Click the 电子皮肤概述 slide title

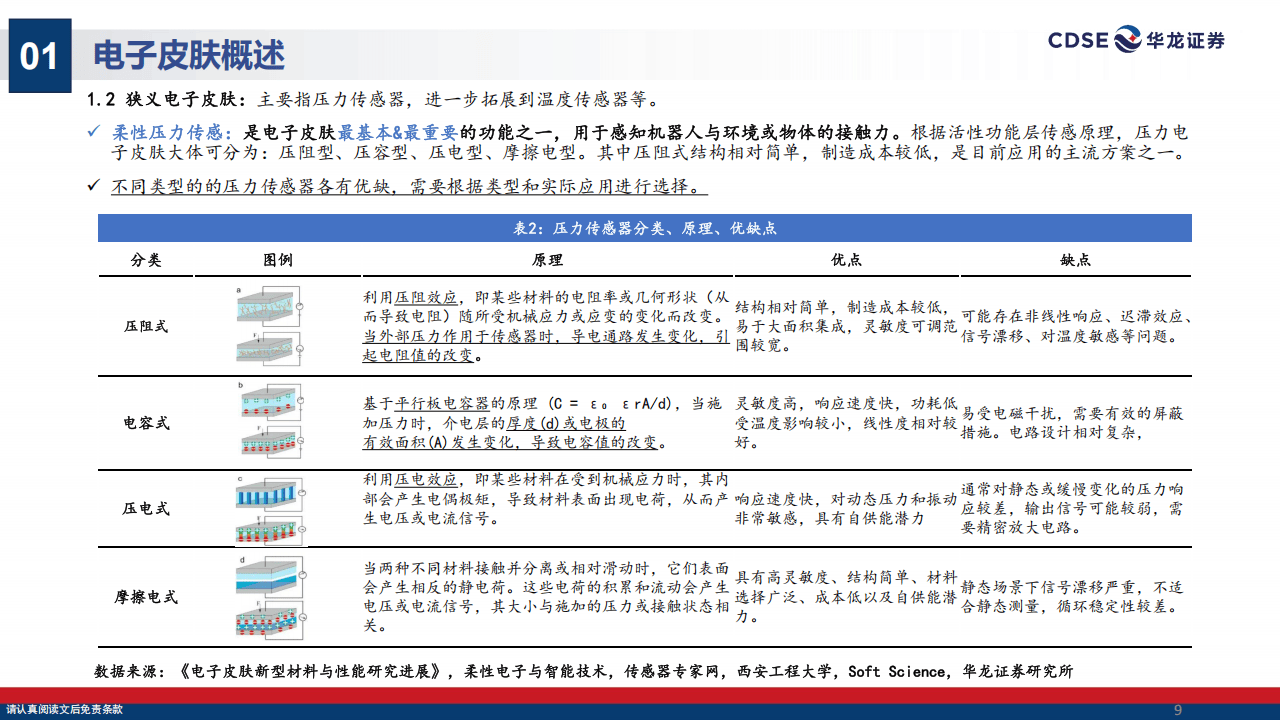click(188, 54)
